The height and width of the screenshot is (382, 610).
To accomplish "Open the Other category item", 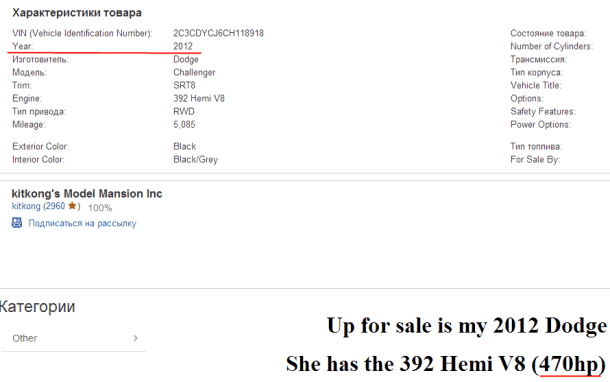I will [x=74, y=338].
